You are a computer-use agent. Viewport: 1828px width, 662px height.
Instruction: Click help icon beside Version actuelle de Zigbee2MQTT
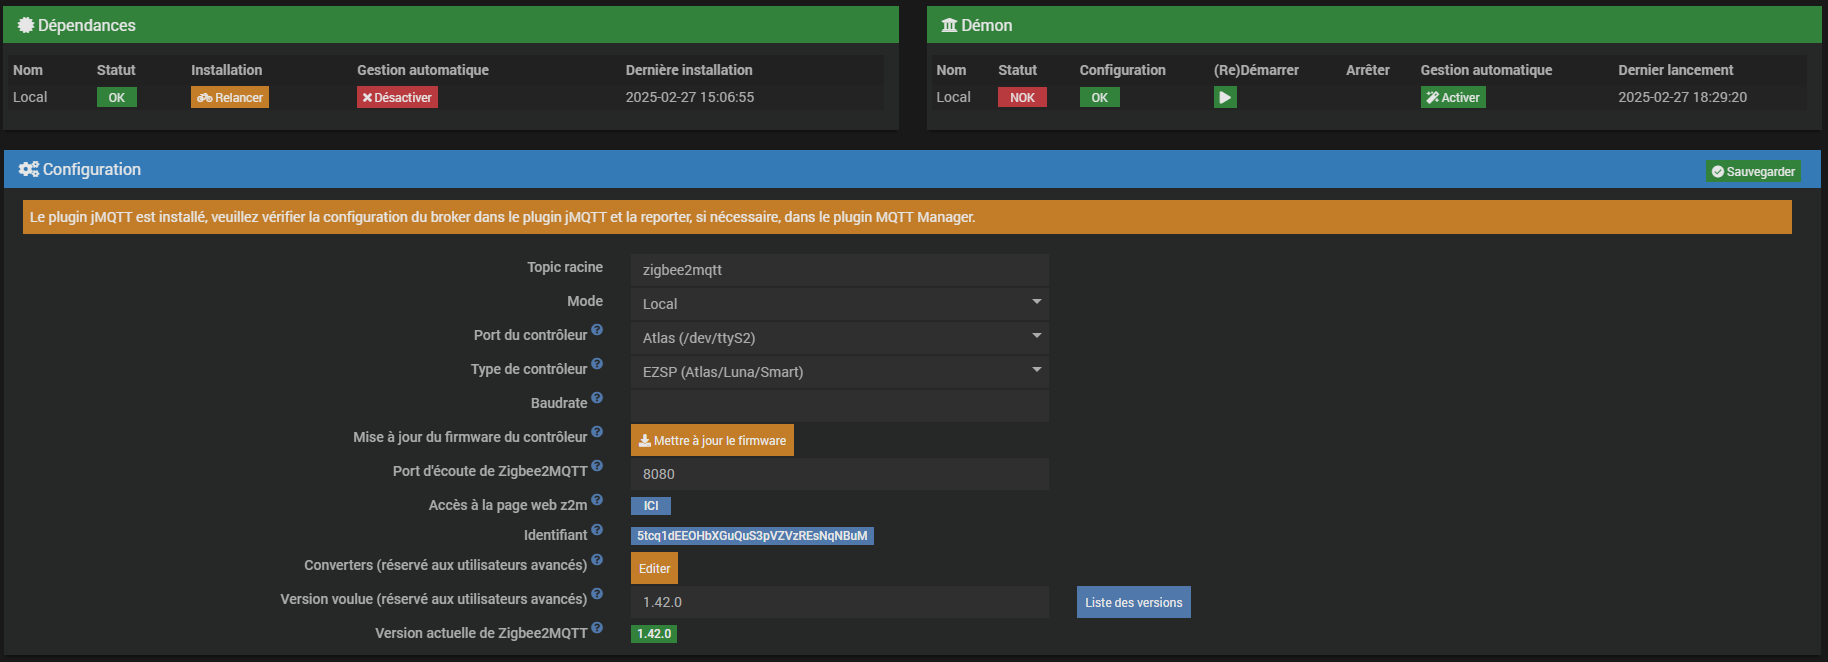597,628
